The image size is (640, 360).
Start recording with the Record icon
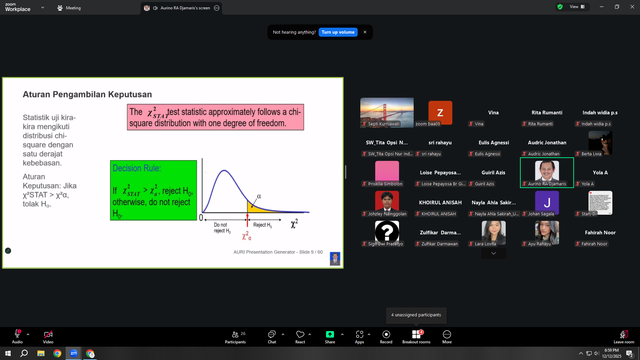386,334
